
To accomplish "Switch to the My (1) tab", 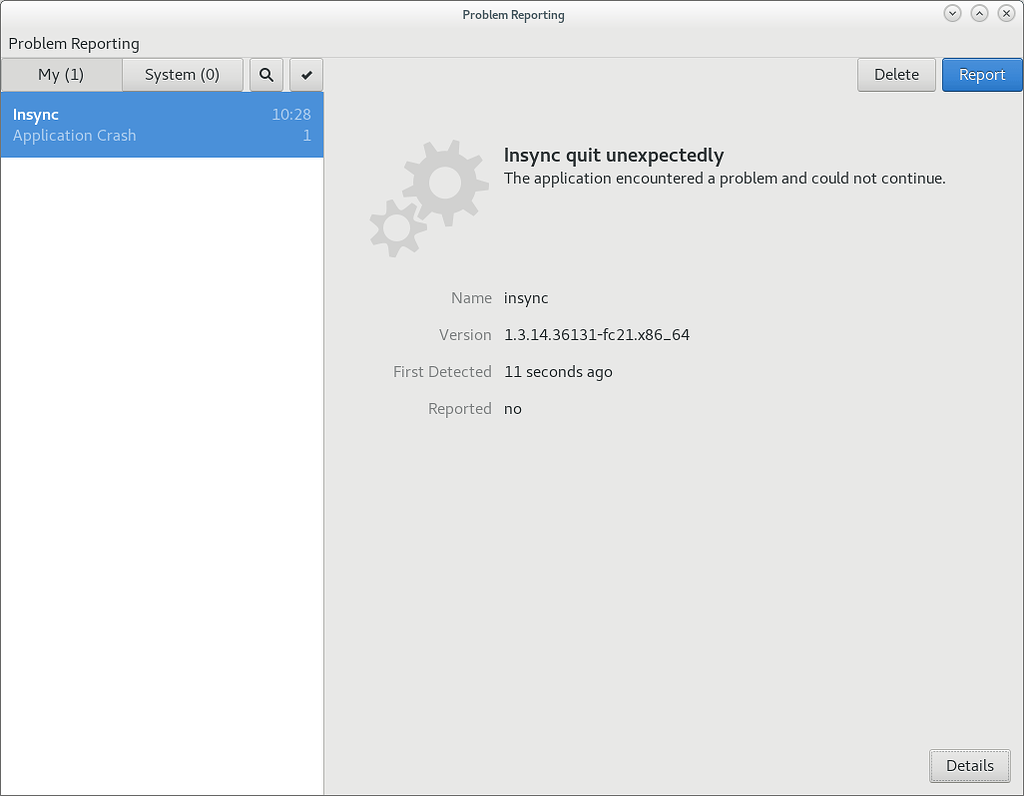I will coord(62,74).
